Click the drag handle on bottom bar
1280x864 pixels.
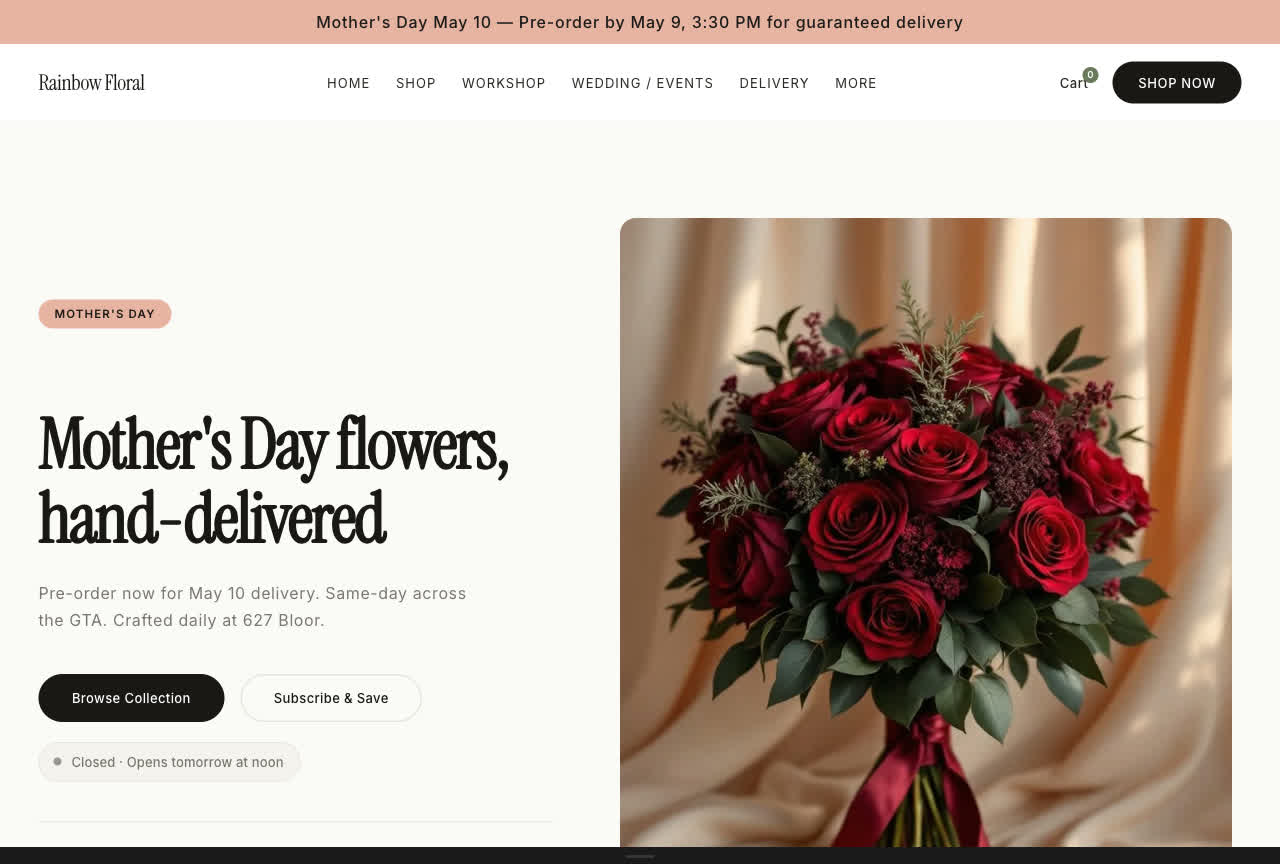pos(640,856)
